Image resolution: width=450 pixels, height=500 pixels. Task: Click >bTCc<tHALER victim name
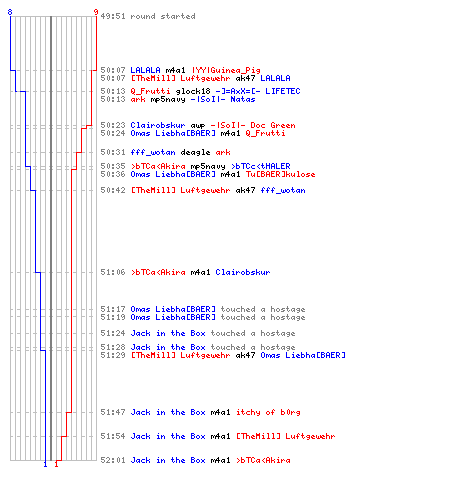click(x=261, y=166)
